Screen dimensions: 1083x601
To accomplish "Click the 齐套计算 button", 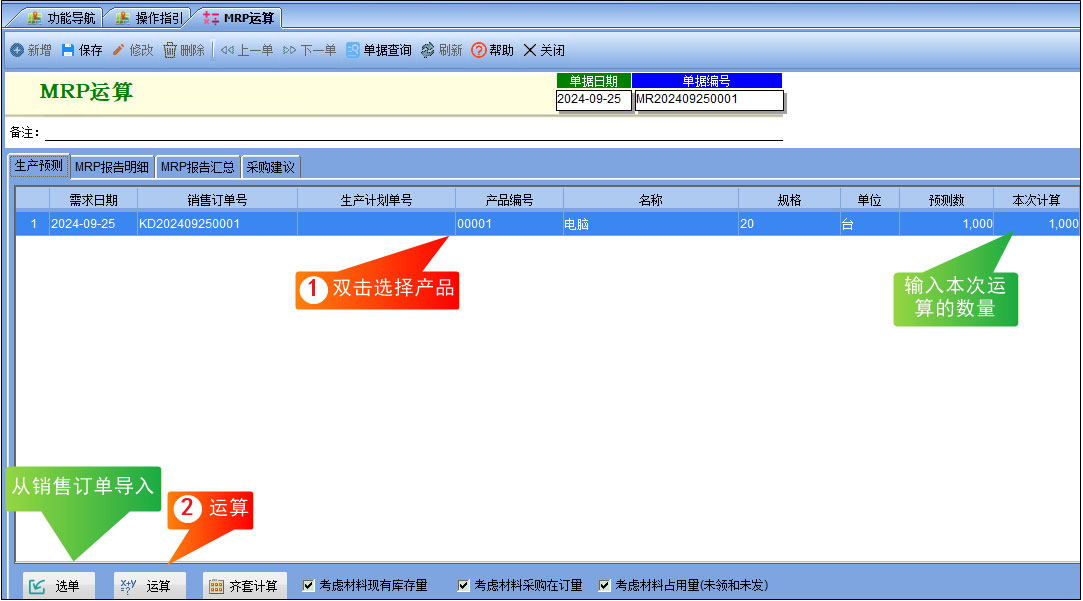I will coord(245,586).
